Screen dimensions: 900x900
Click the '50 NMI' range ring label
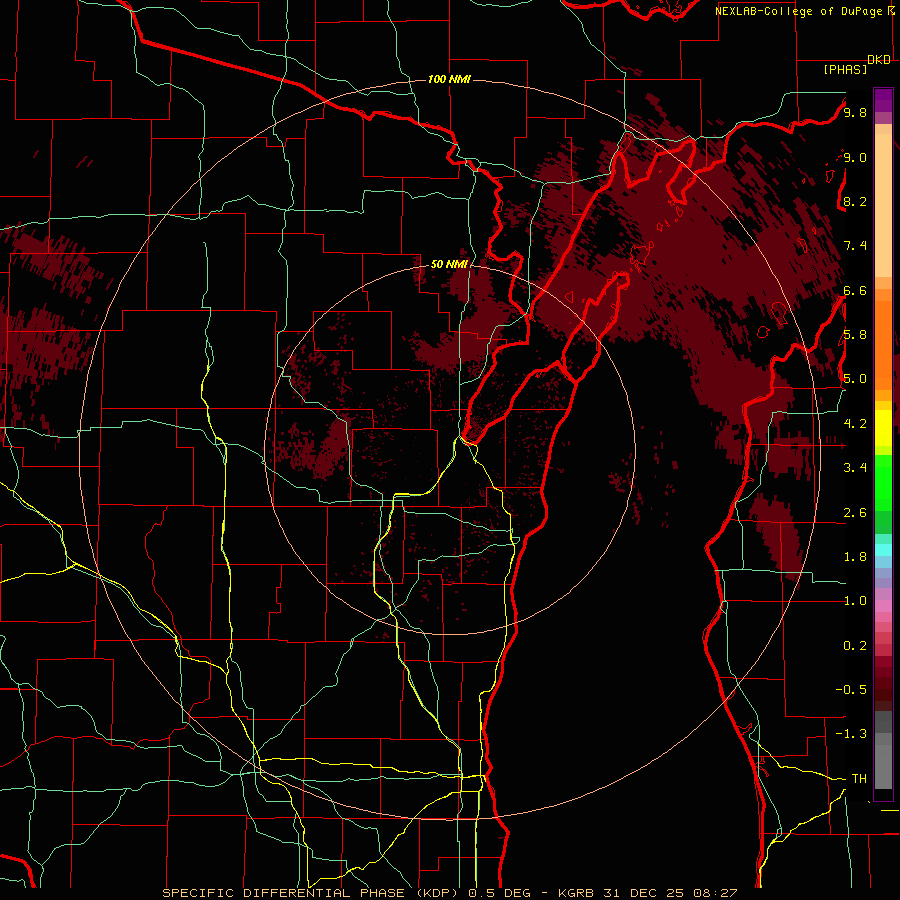(x=449, y=265)
